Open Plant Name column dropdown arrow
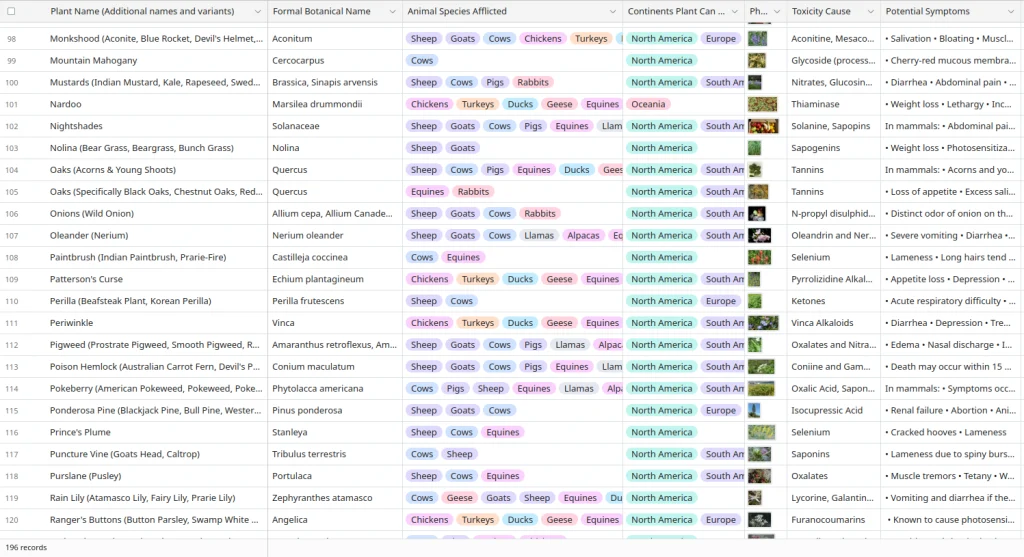This screenshot has height=557, width=1024. click(x=257, y=12)
